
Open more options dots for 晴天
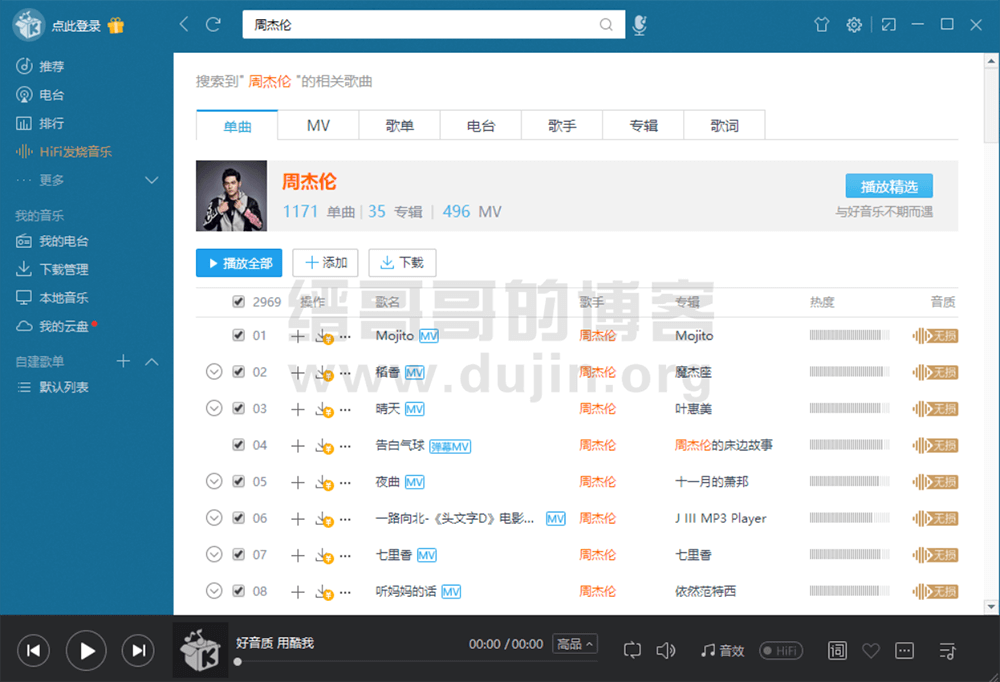coord(345,410)
